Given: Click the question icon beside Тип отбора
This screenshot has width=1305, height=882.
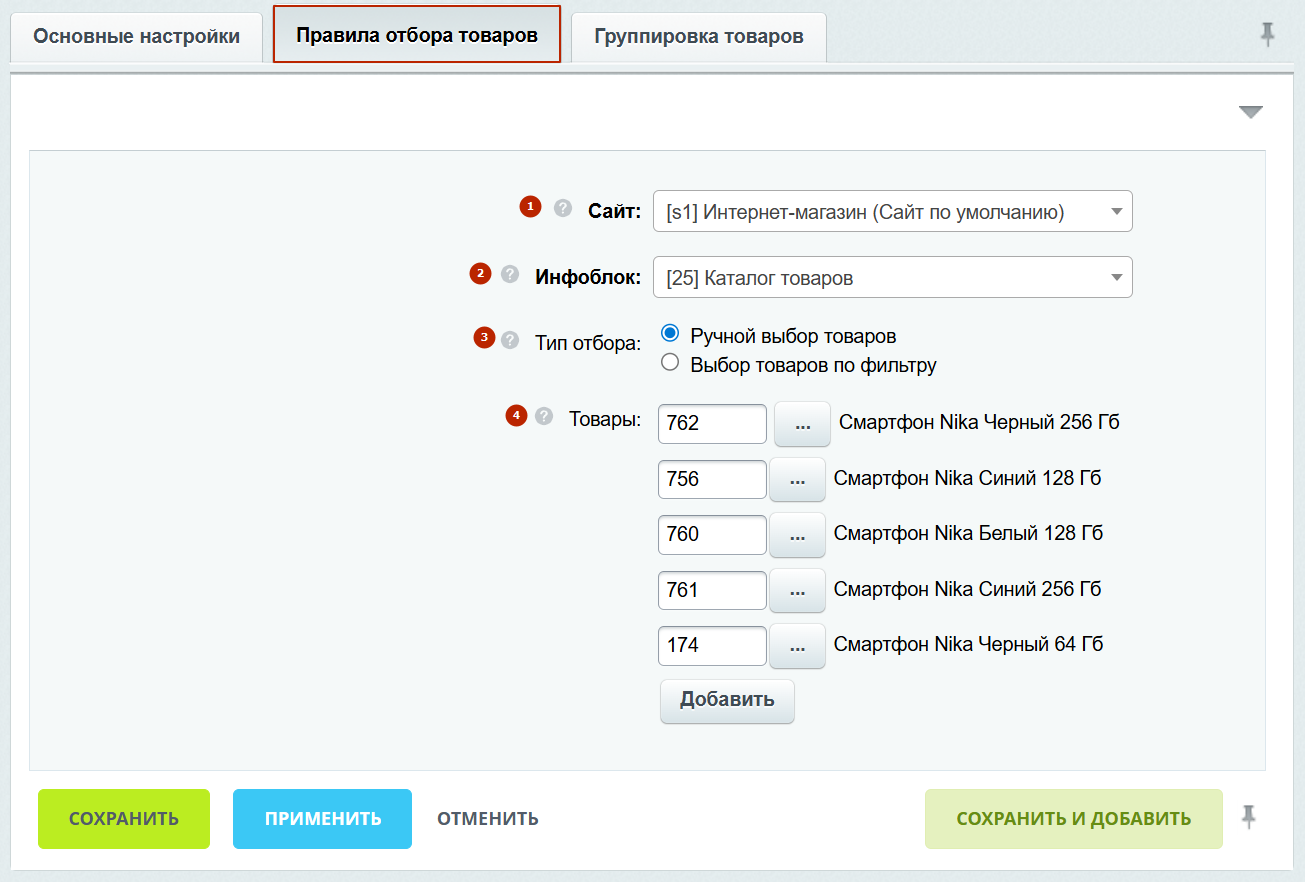Looking at the screenshot, I should (x=510, y=339).
